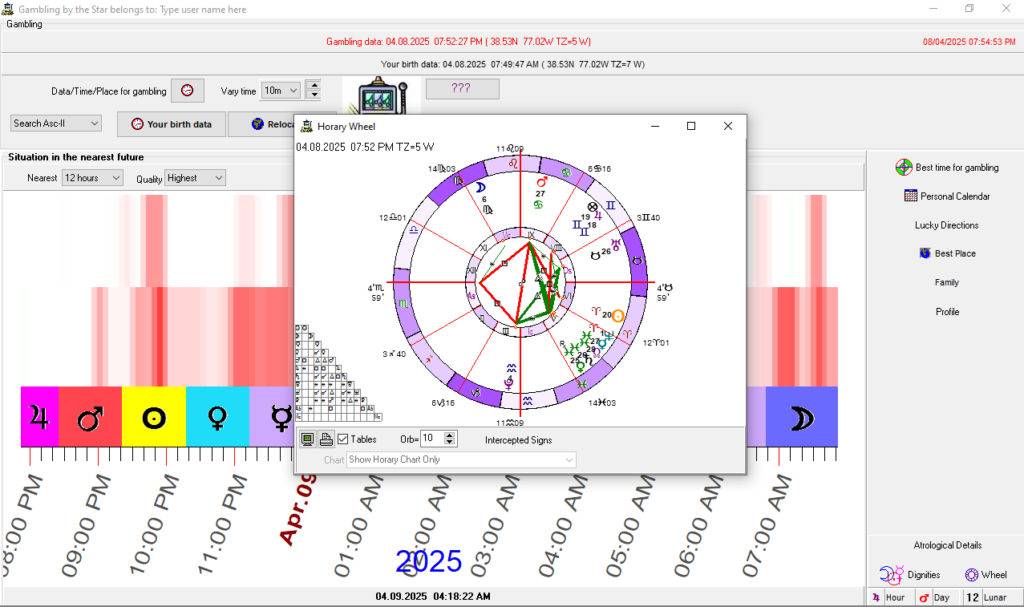Click the Moon symbol in the chart wheel
The image size is (1024, 607).
[x=481, y=188]
